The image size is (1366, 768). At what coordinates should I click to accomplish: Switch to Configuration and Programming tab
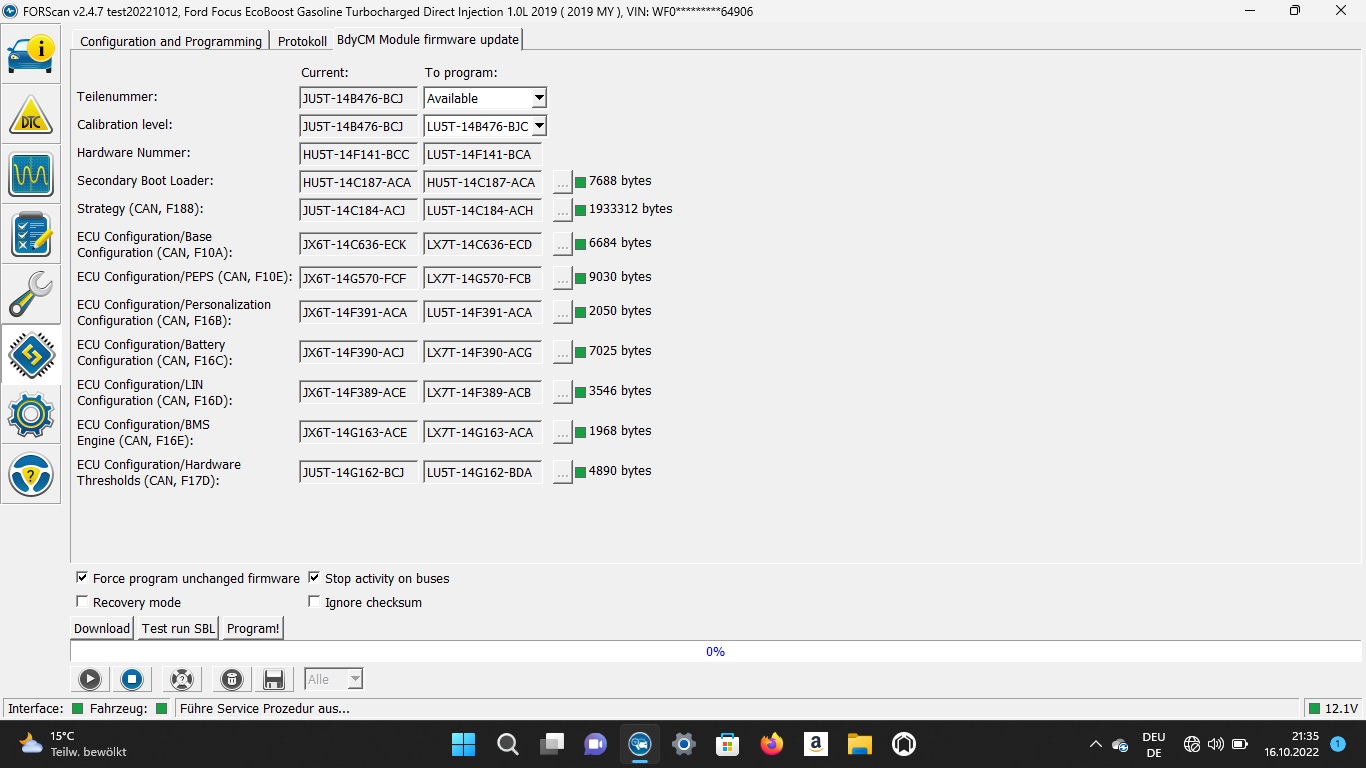[x=171, y=41]
